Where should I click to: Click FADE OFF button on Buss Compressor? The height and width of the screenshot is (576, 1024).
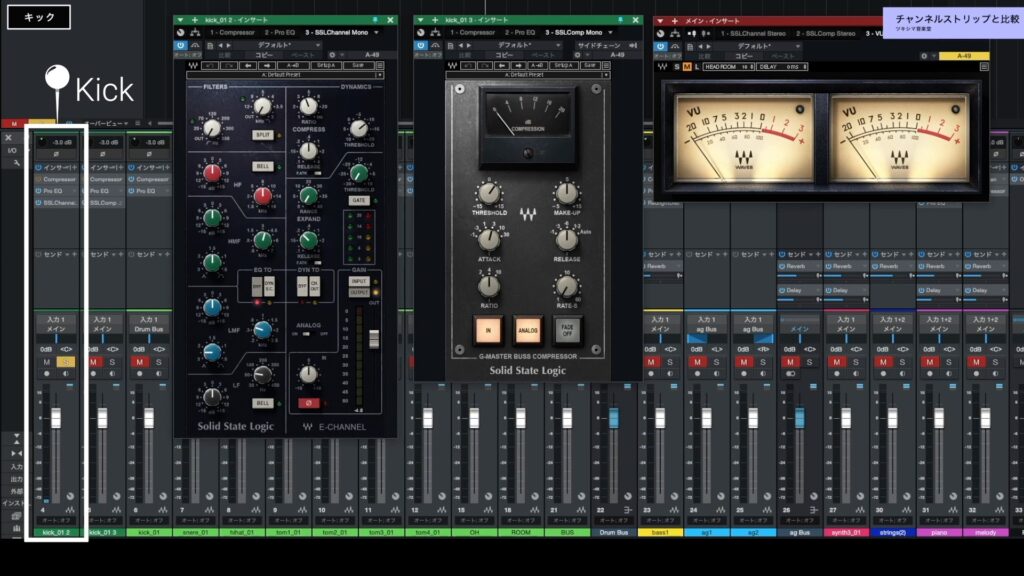click(568, 330)
